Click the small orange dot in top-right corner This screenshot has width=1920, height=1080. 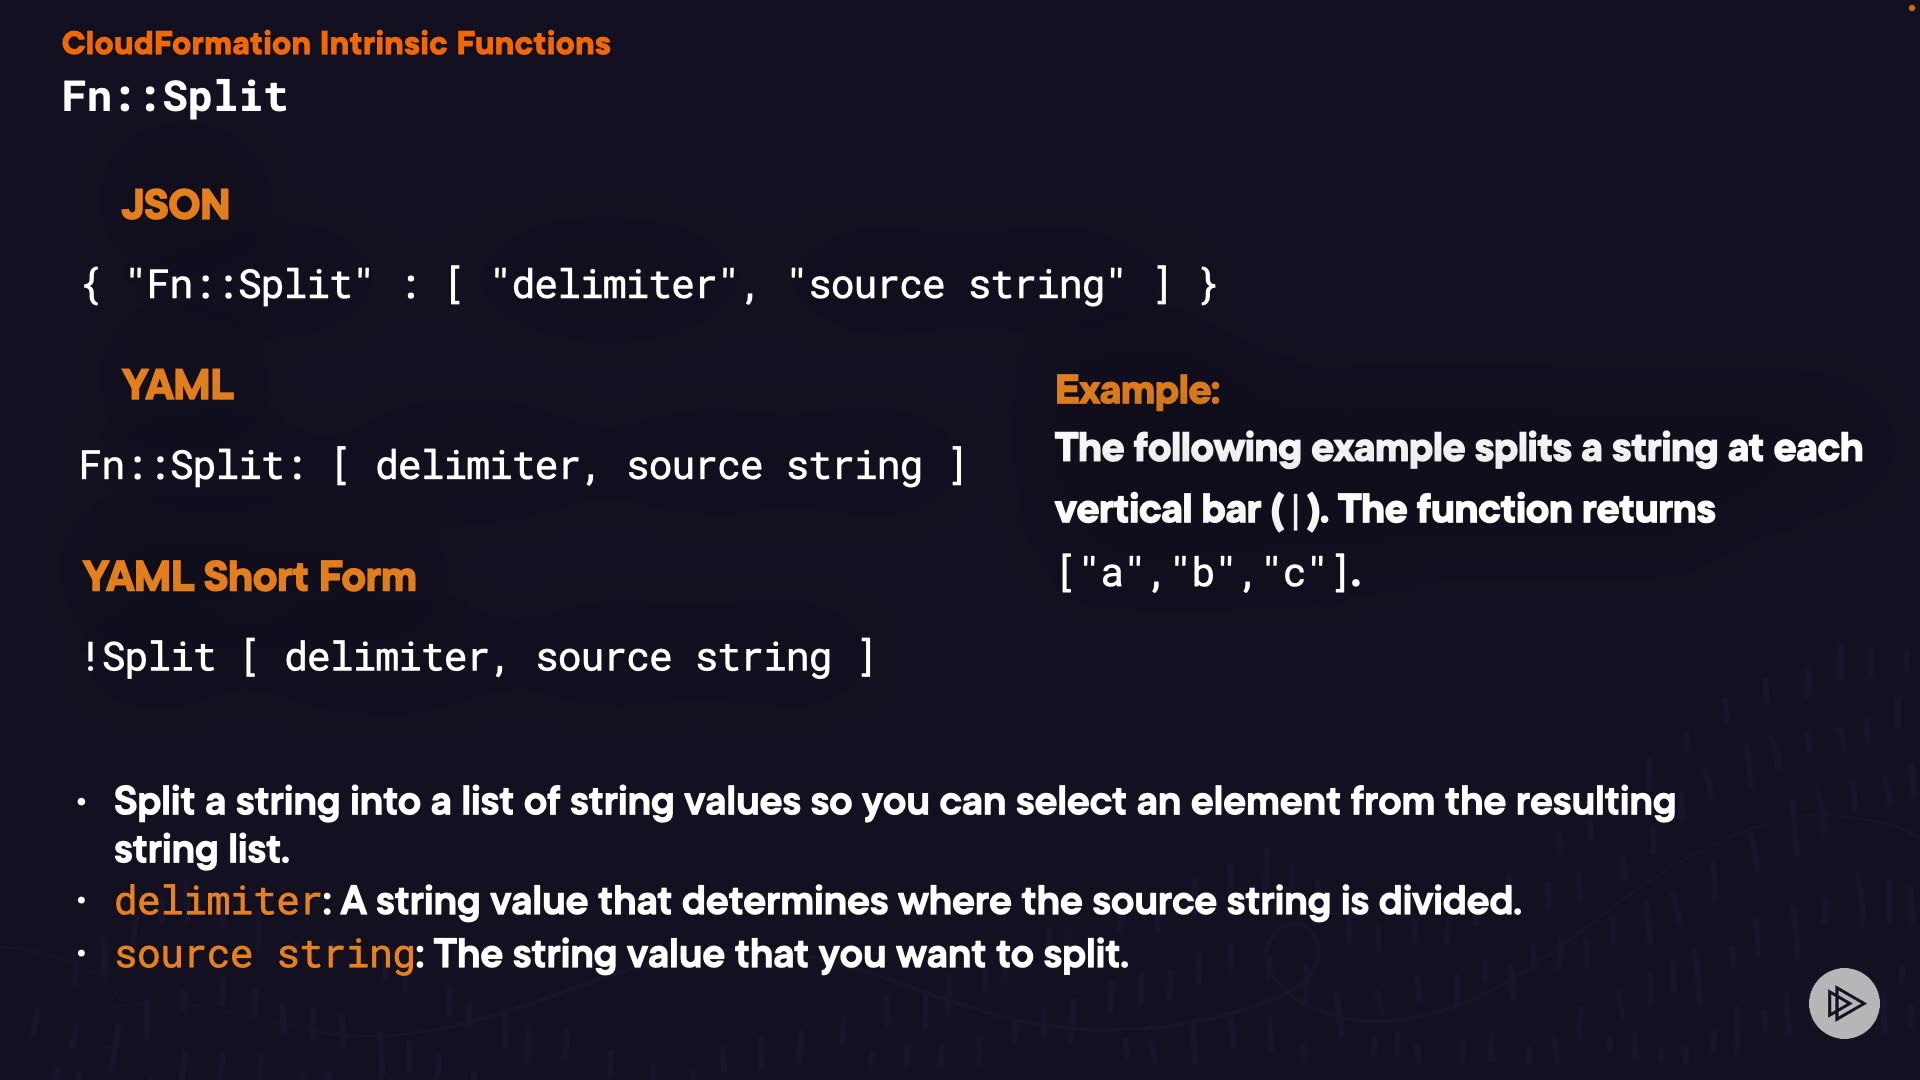(x=1911, y=7)
